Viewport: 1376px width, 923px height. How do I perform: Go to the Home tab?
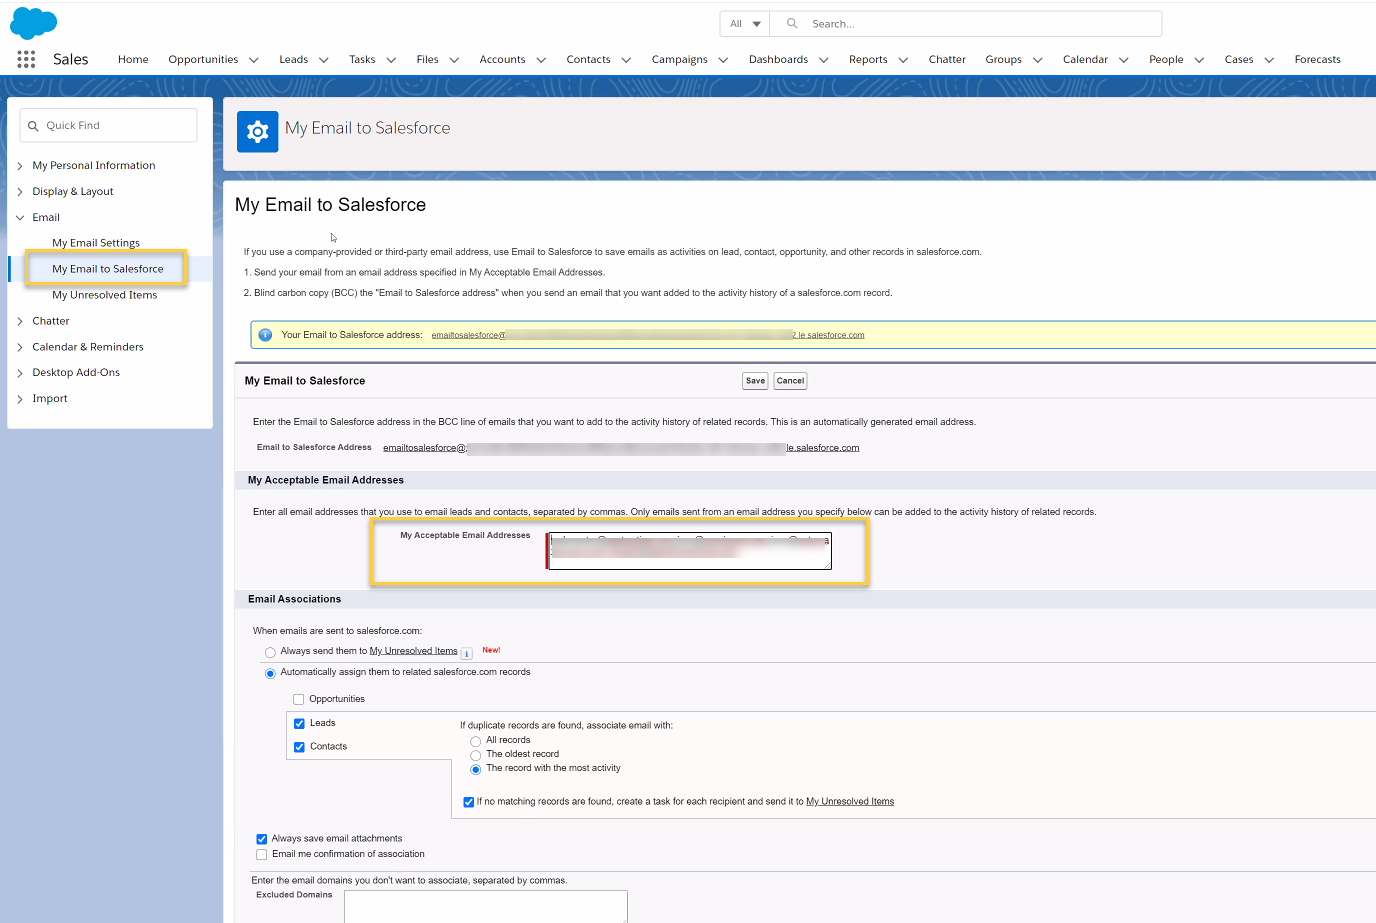click(x=133, y=60)
